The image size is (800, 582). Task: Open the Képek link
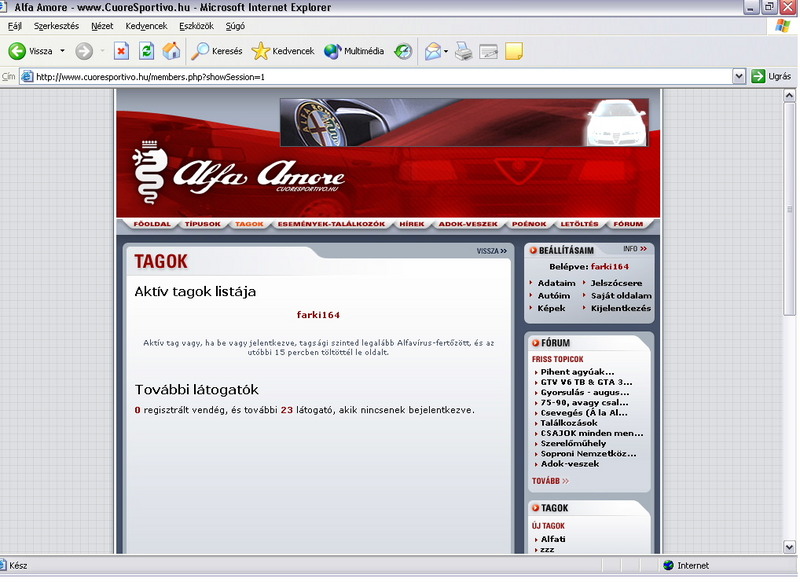tap(551, 309)
